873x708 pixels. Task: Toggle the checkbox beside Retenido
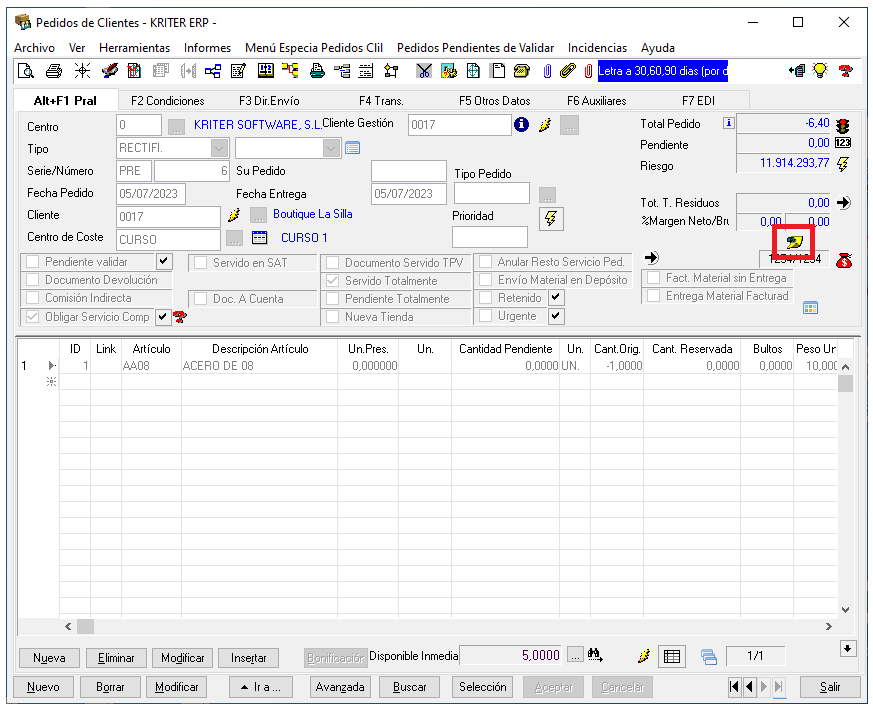pyautogui.click(x=557, y=298)
